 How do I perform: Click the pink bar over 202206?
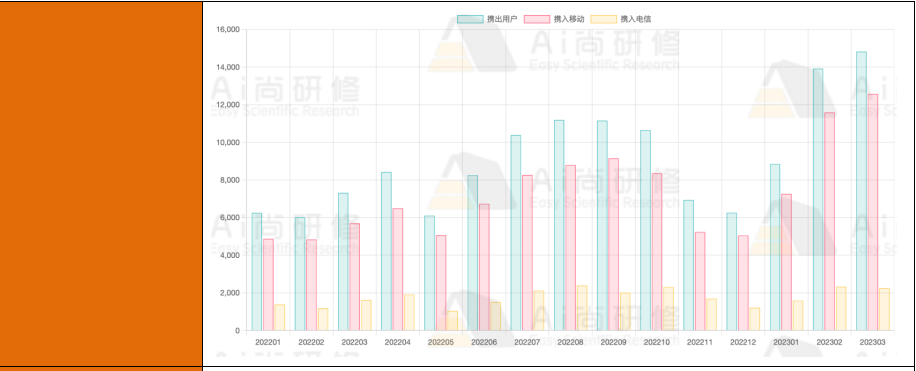pos(484,268)
